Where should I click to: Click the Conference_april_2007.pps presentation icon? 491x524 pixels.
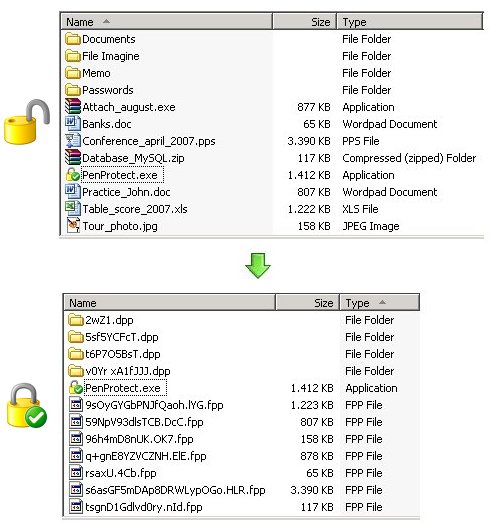tap(73, 141)
